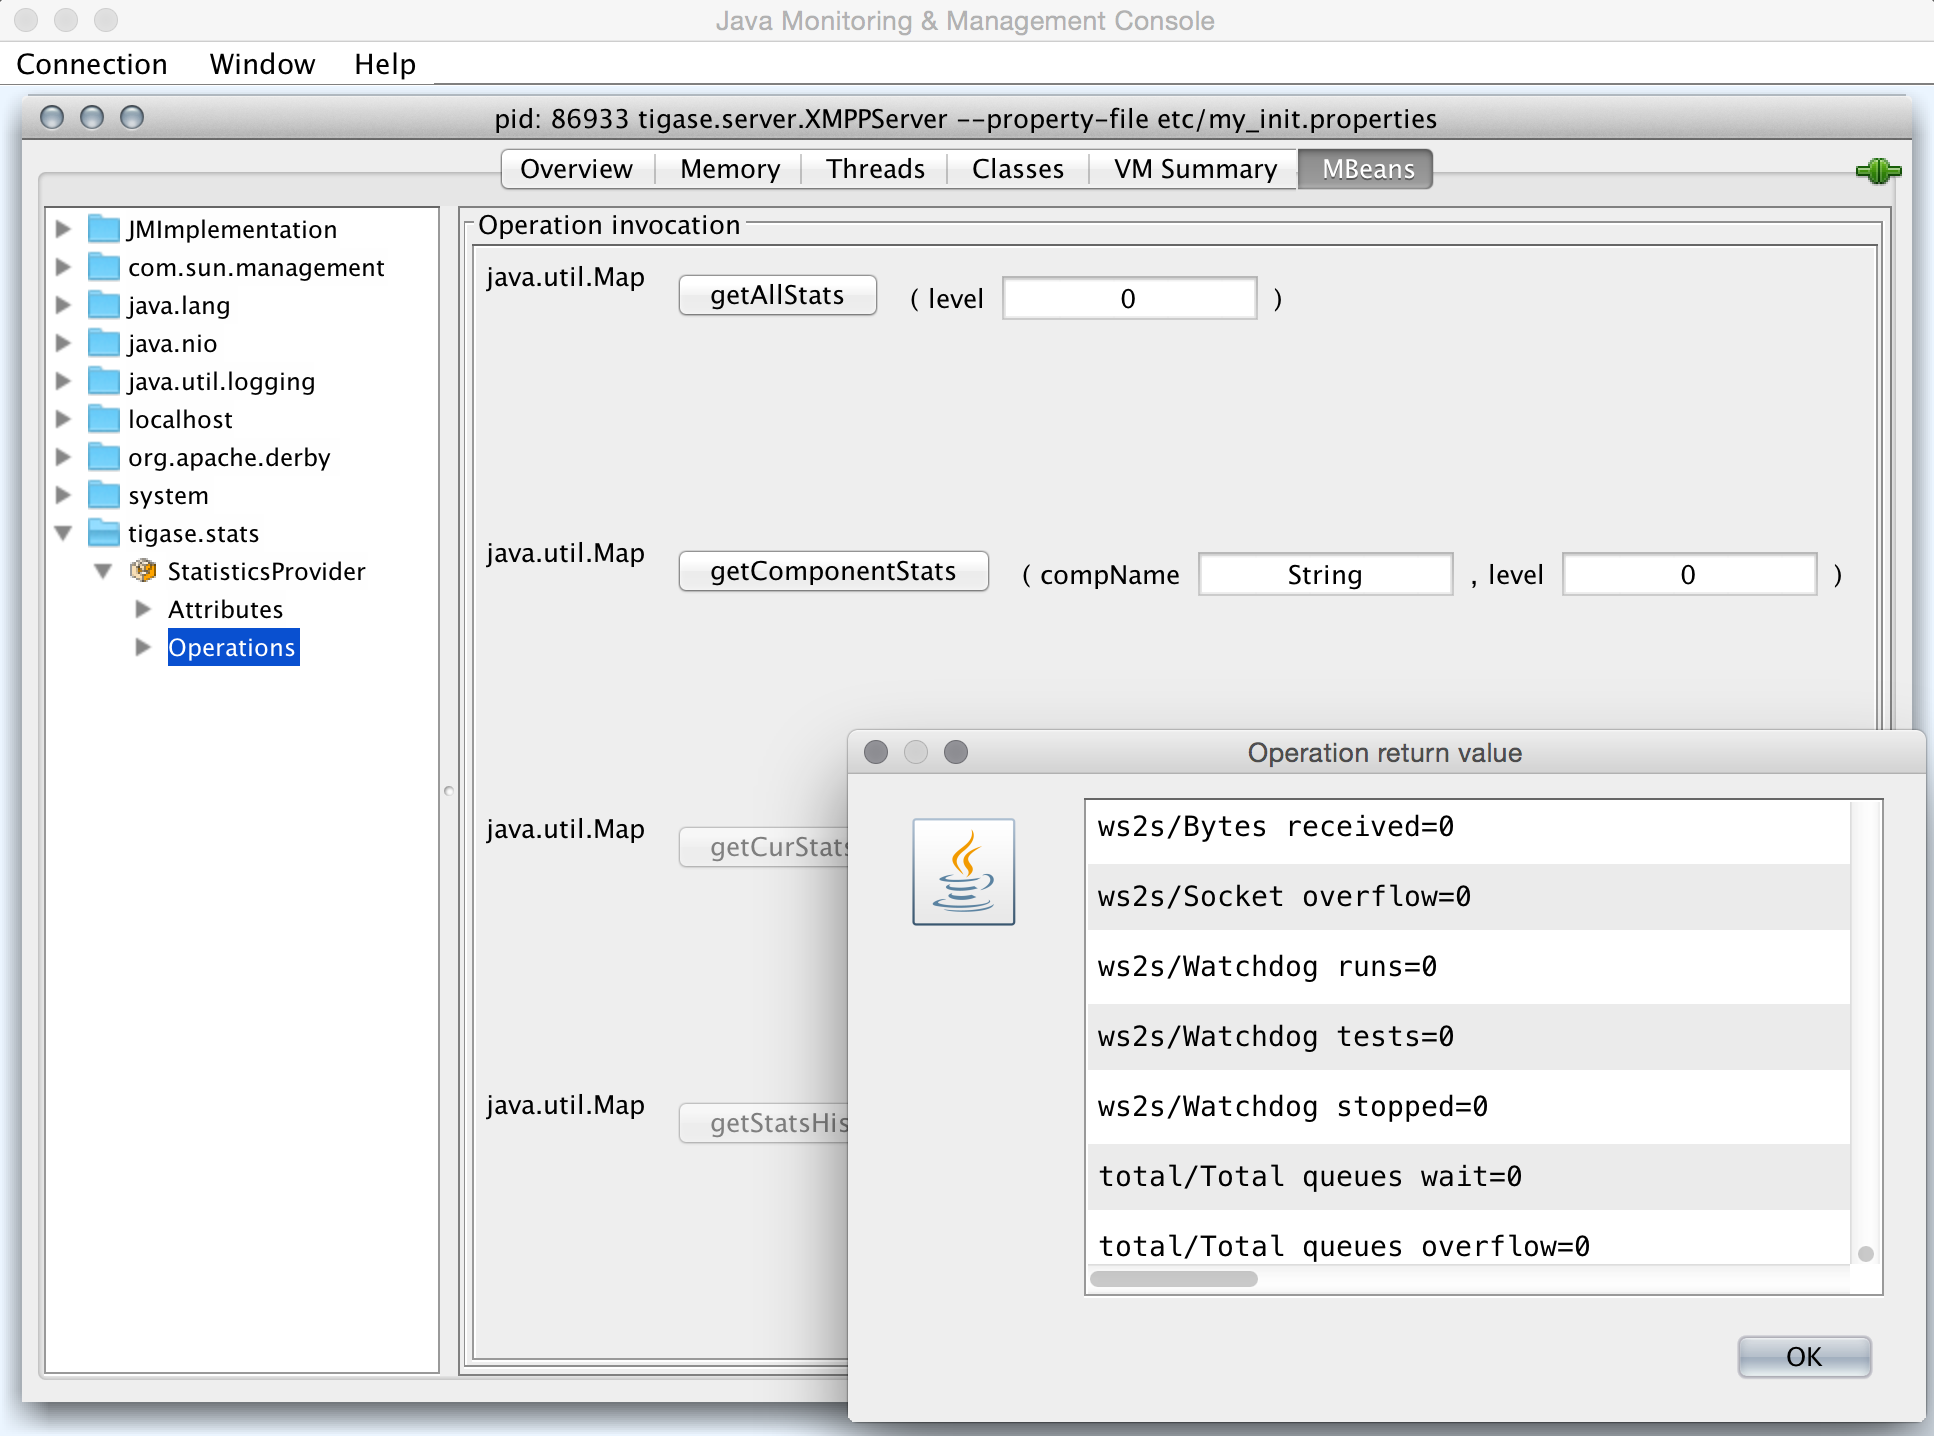
Task: Click the getComponentStats level input field
Action: pos(1689,574)
